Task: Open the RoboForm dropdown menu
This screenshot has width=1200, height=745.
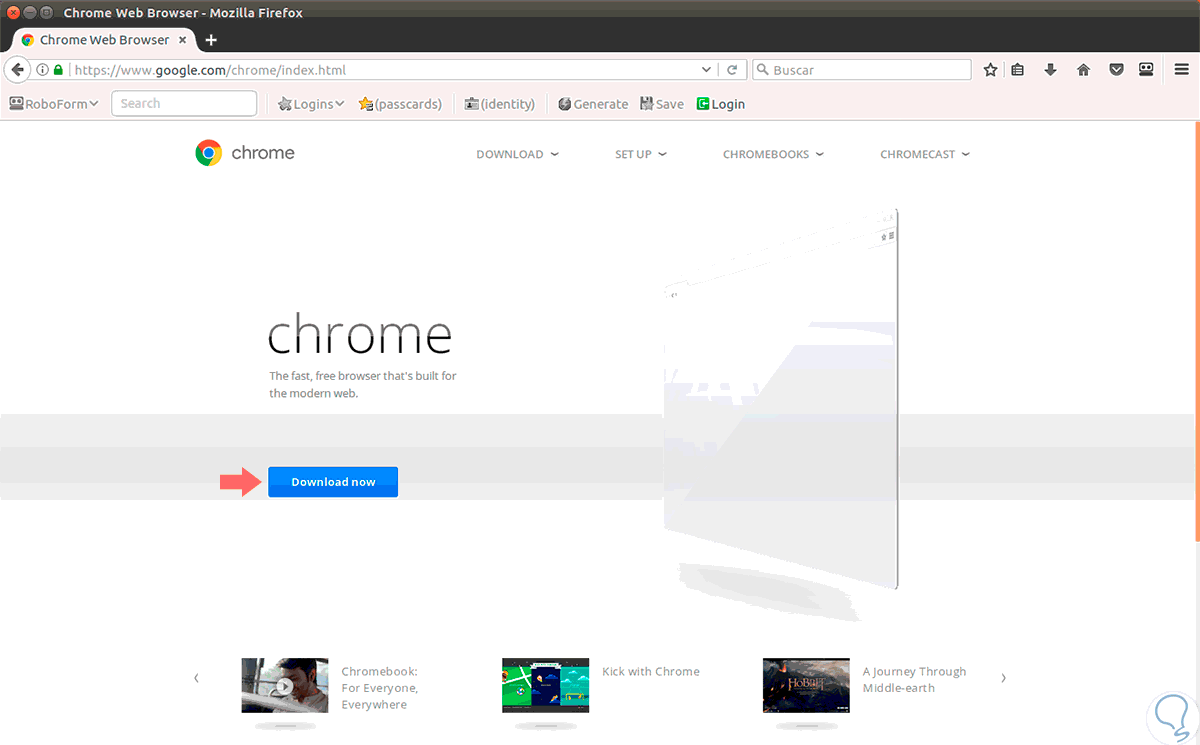Action: 54,104
